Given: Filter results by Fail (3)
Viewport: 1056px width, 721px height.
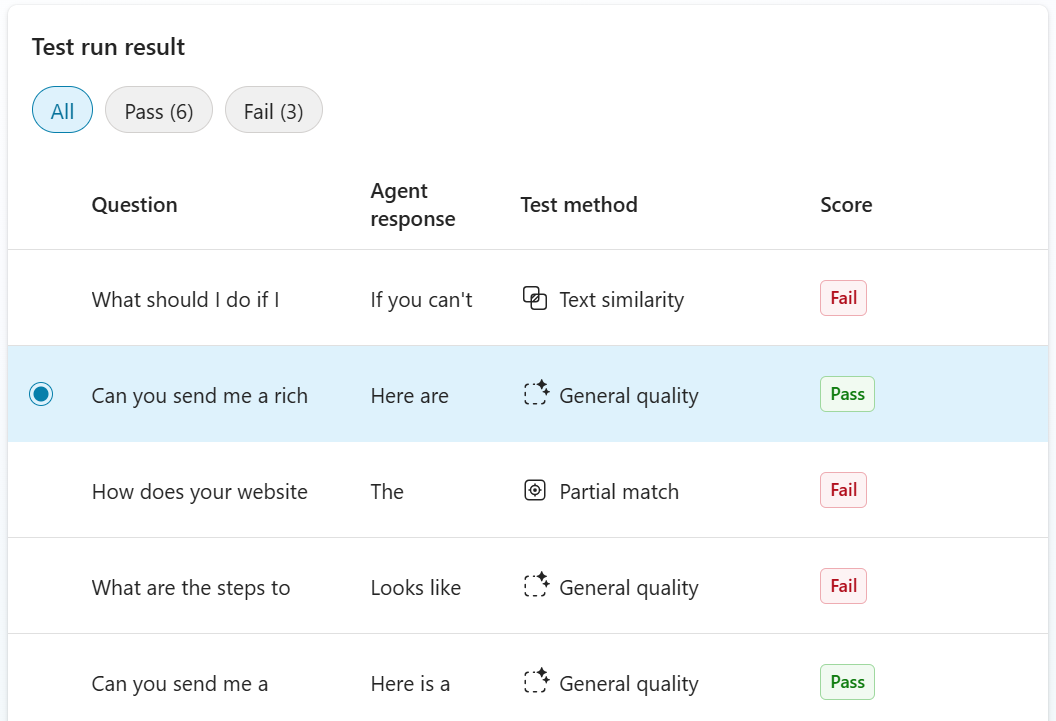Looking at the screenshot, I should click(273, 110).
